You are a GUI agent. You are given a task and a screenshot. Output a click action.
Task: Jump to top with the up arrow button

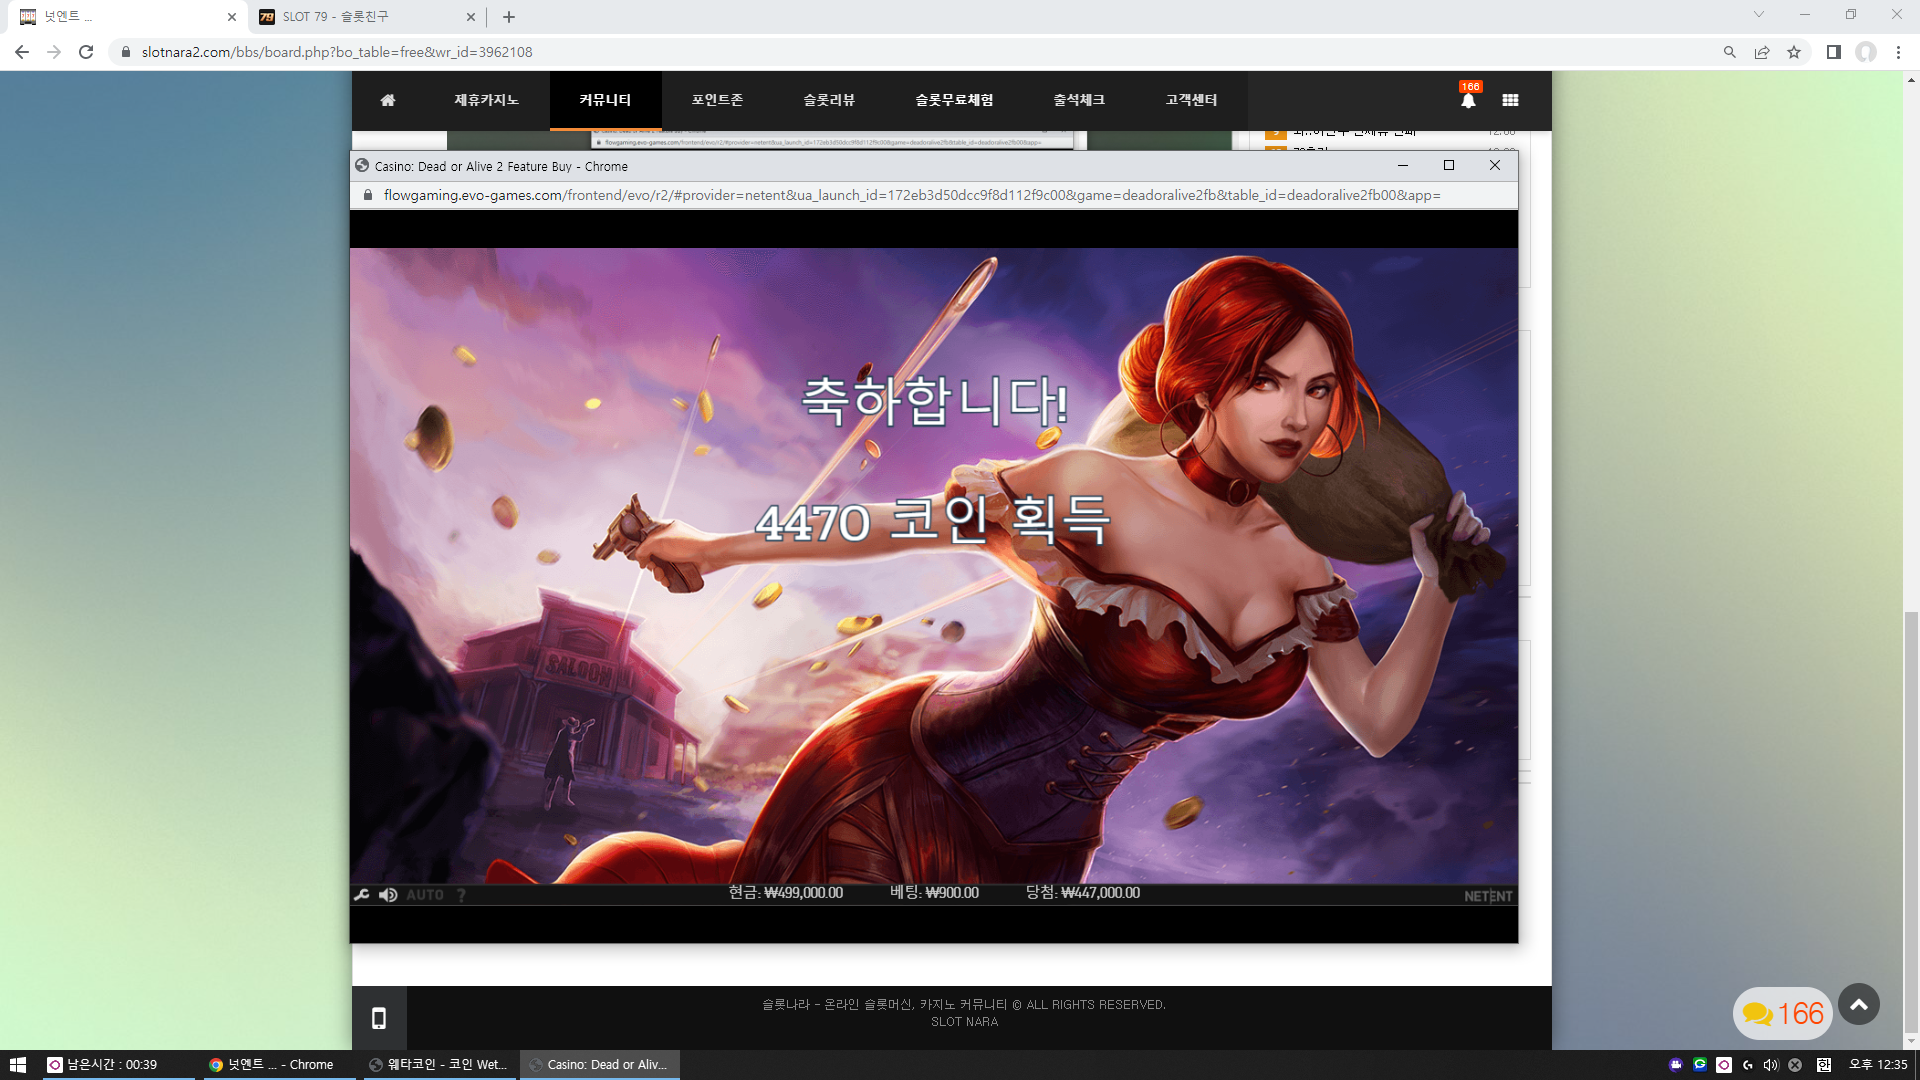pyautogui.click(x=1859, y=1005)
